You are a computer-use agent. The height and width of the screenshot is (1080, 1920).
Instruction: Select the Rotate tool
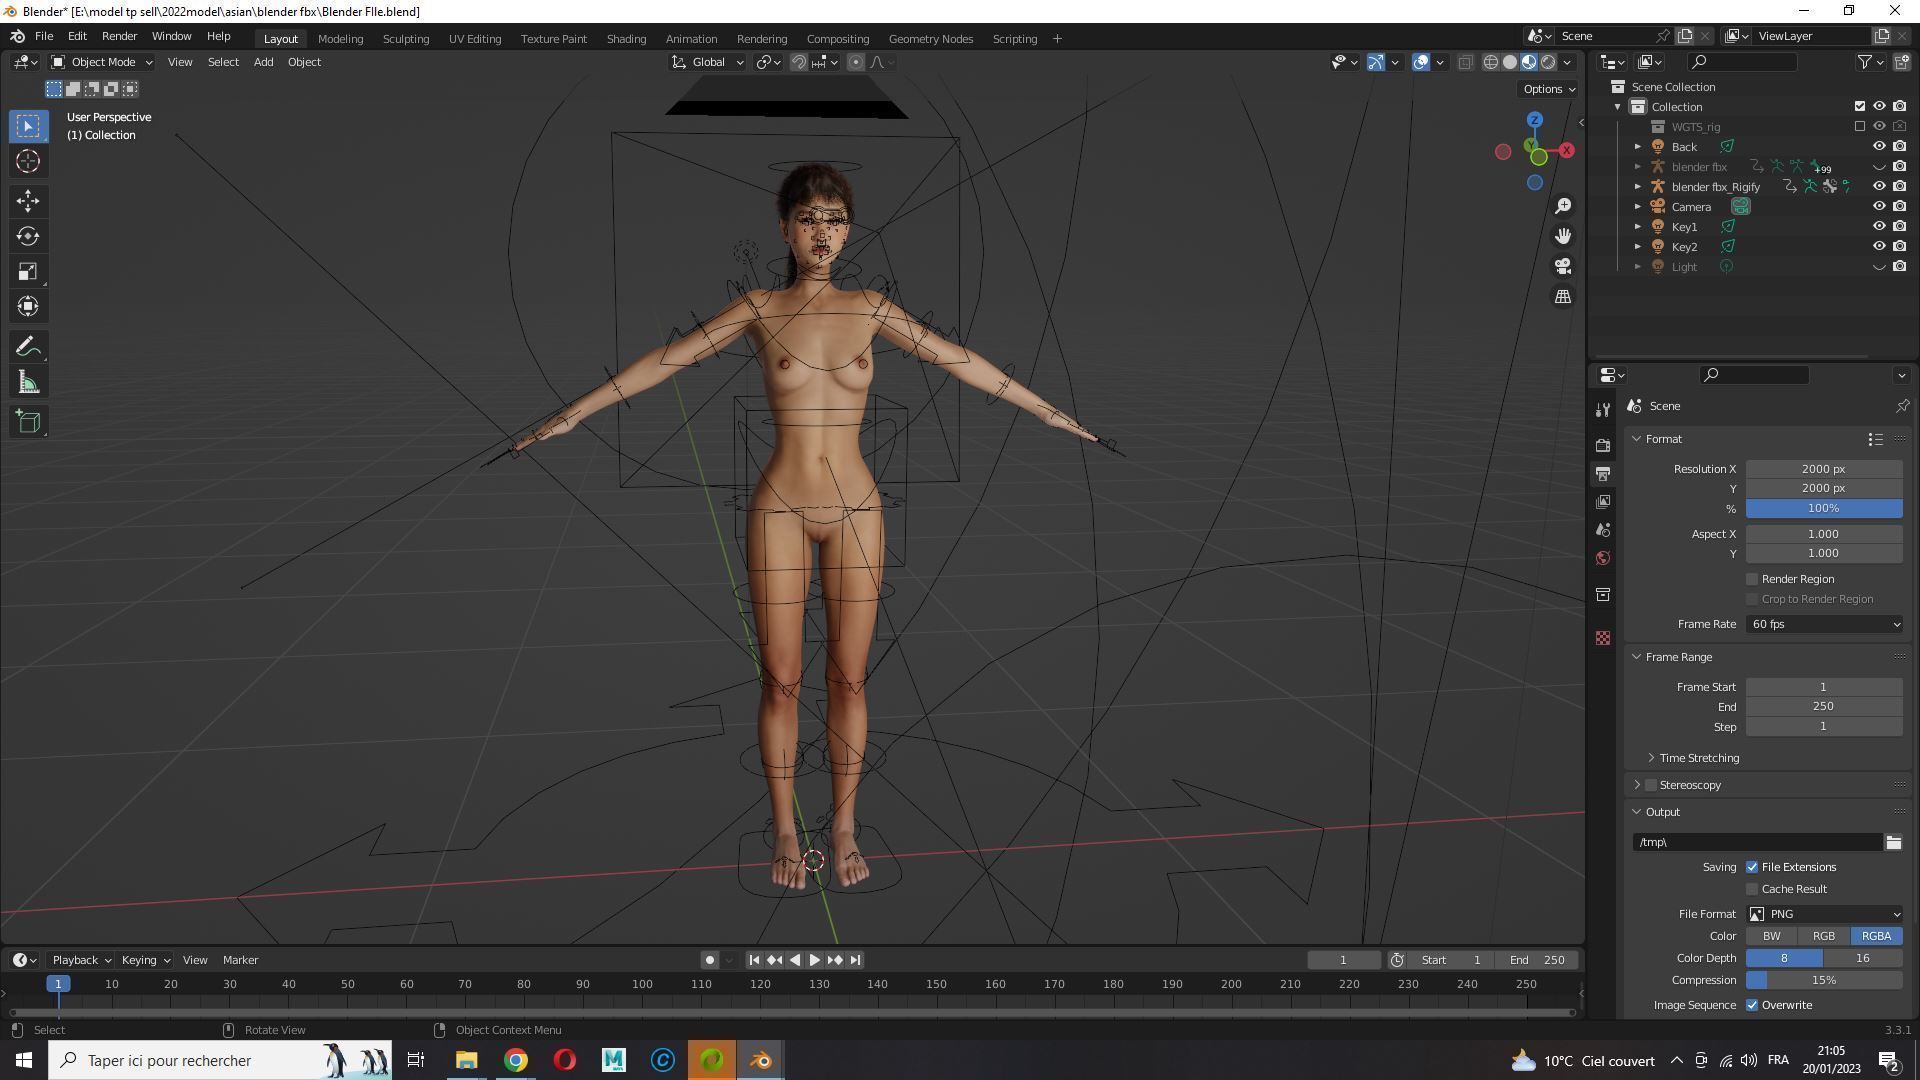tap(28, 236)
